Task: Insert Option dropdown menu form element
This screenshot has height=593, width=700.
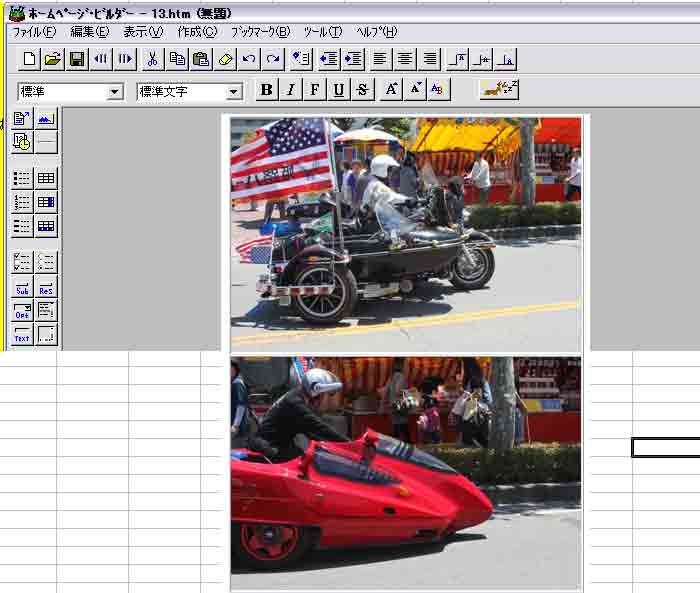Action: (22, 311)
